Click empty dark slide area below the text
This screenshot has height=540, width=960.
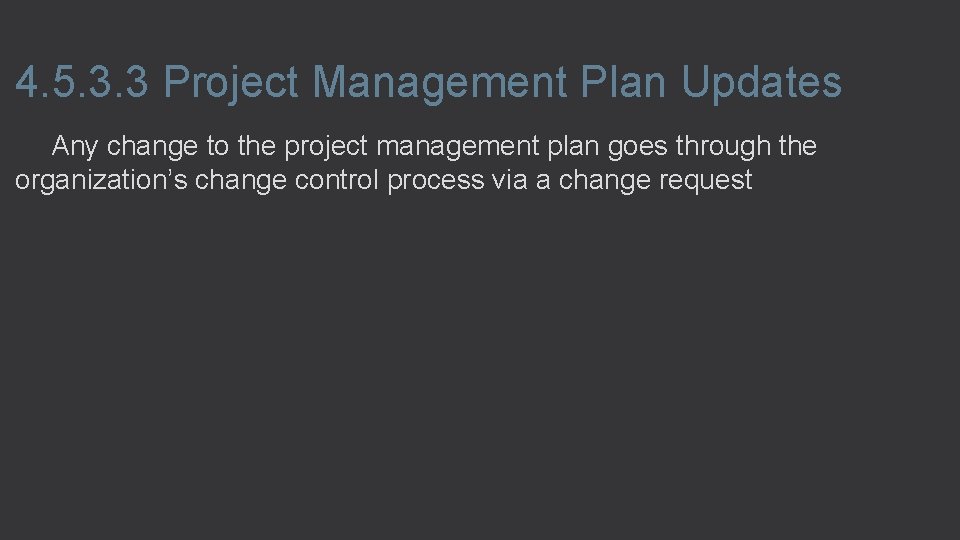coord(480,367)
